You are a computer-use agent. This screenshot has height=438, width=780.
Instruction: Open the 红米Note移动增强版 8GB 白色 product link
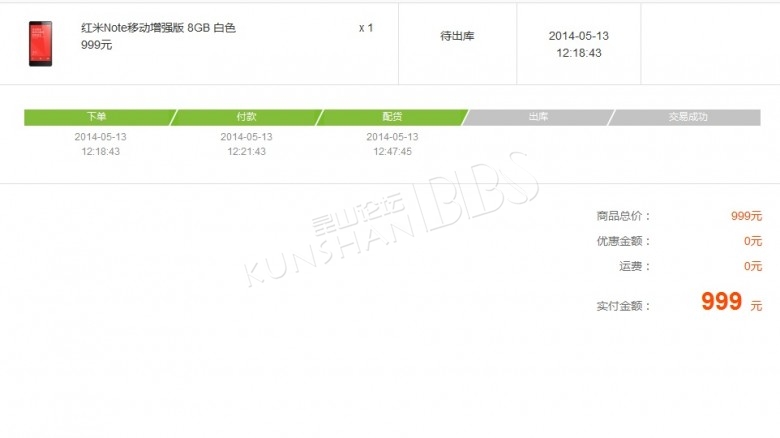pos(158,28)
